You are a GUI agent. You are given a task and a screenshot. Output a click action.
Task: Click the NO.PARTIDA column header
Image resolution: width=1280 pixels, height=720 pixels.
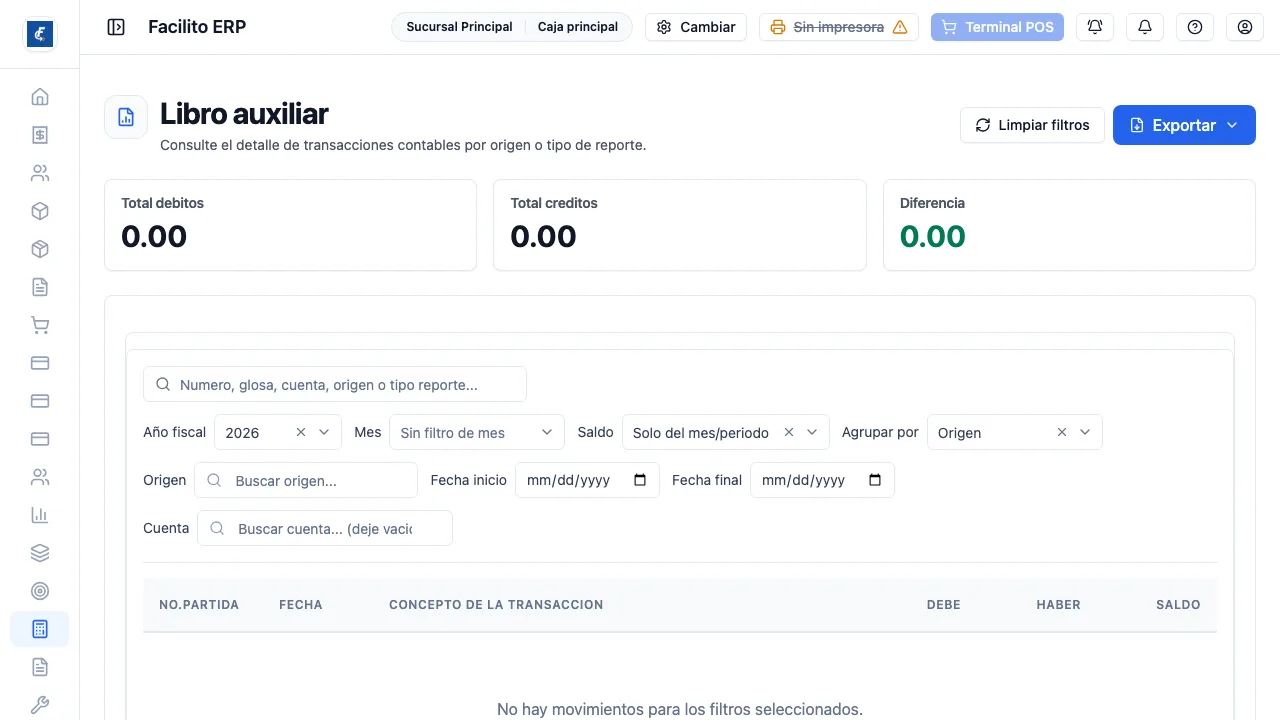[x=199, y=605]
